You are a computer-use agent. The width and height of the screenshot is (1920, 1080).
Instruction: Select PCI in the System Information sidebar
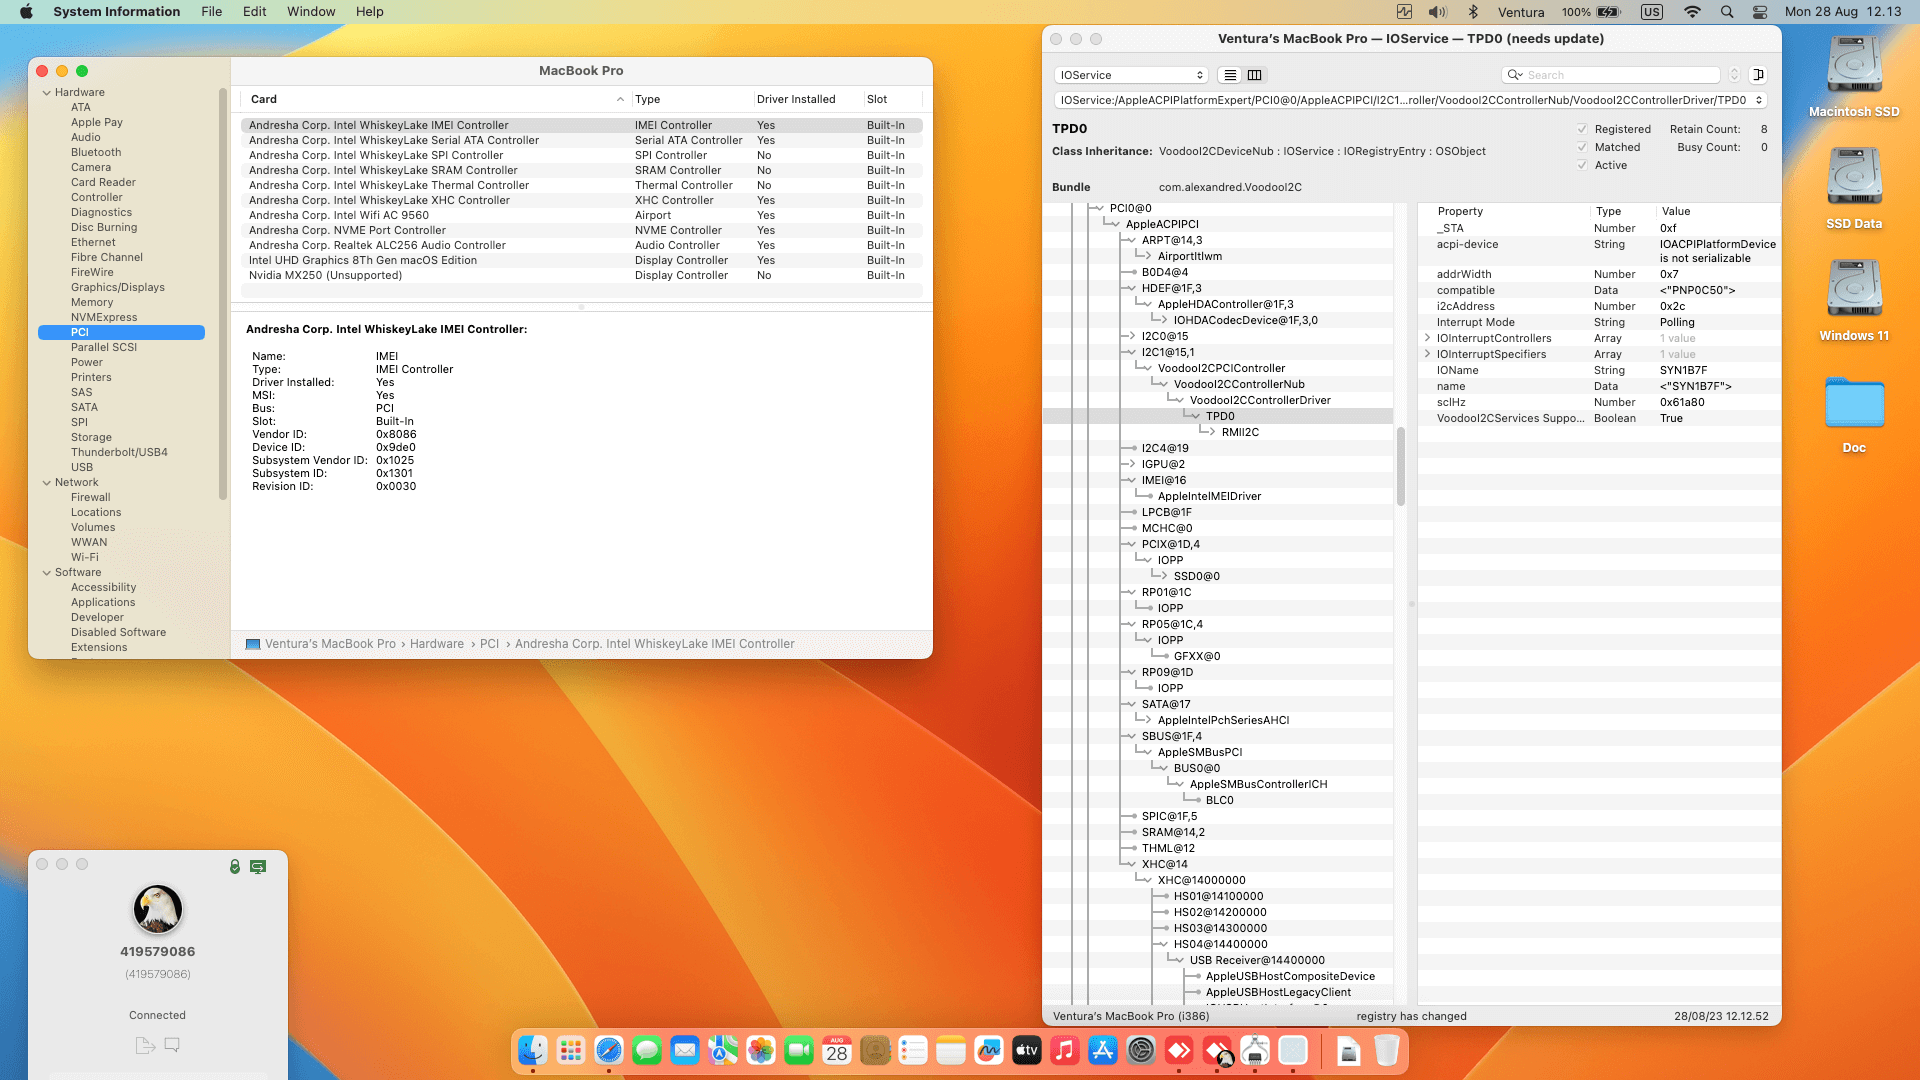78,332
